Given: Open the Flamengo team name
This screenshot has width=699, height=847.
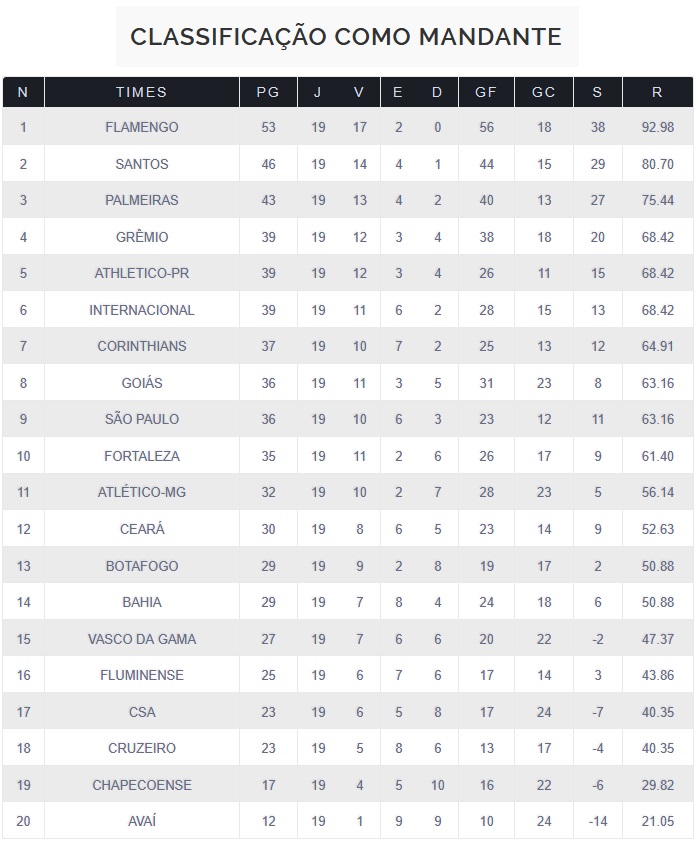Looking at the screenshot, I should pyautogui.click(x=141, y=127).
